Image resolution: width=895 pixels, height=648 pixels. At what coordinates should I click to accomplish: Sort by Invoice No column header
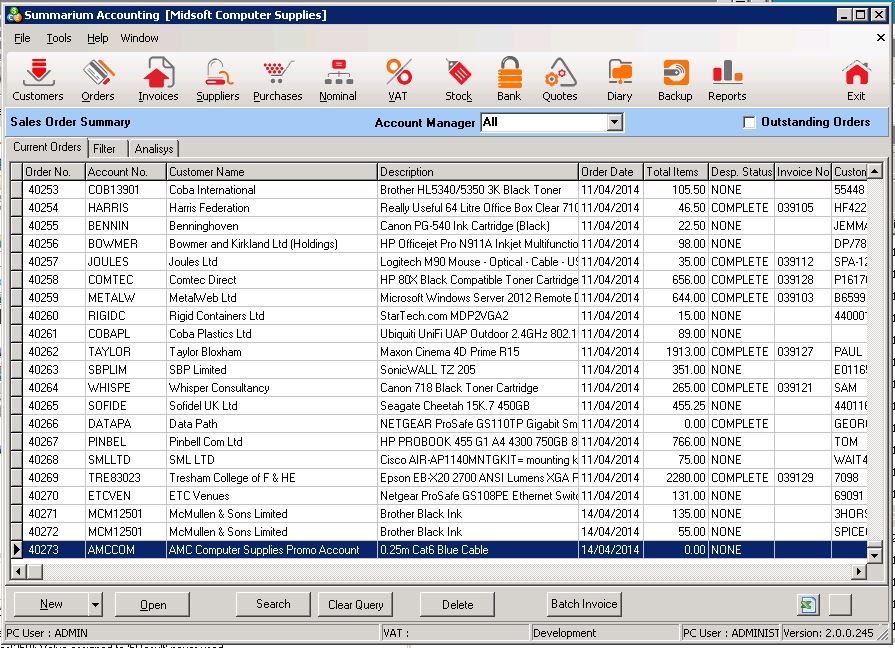803,171
